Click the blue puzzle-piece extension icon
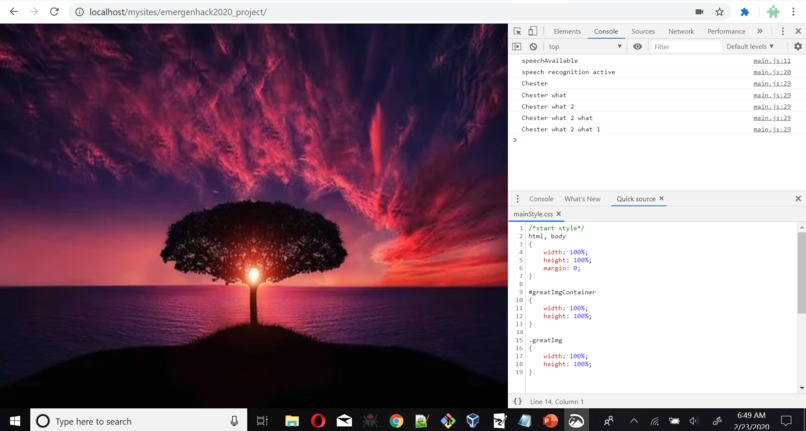 point(744,12)
